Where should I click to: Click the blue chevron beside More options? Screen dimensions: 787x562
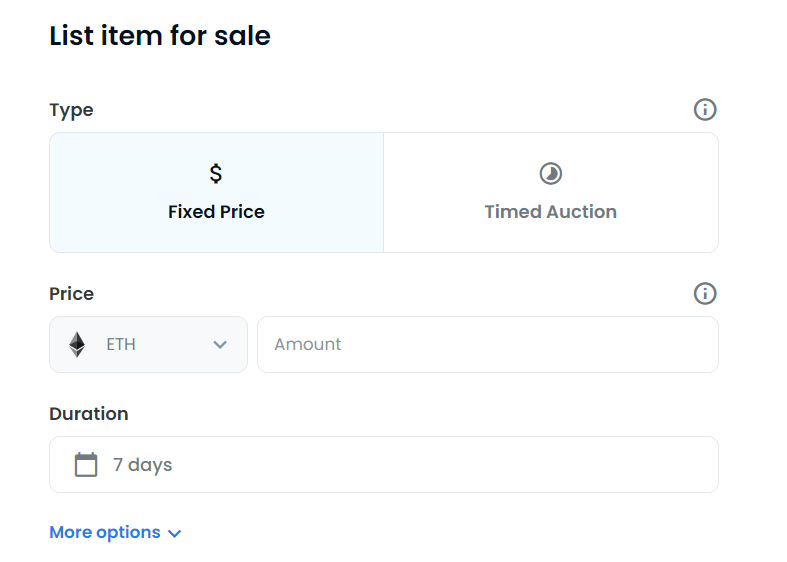tap(175, 534)
